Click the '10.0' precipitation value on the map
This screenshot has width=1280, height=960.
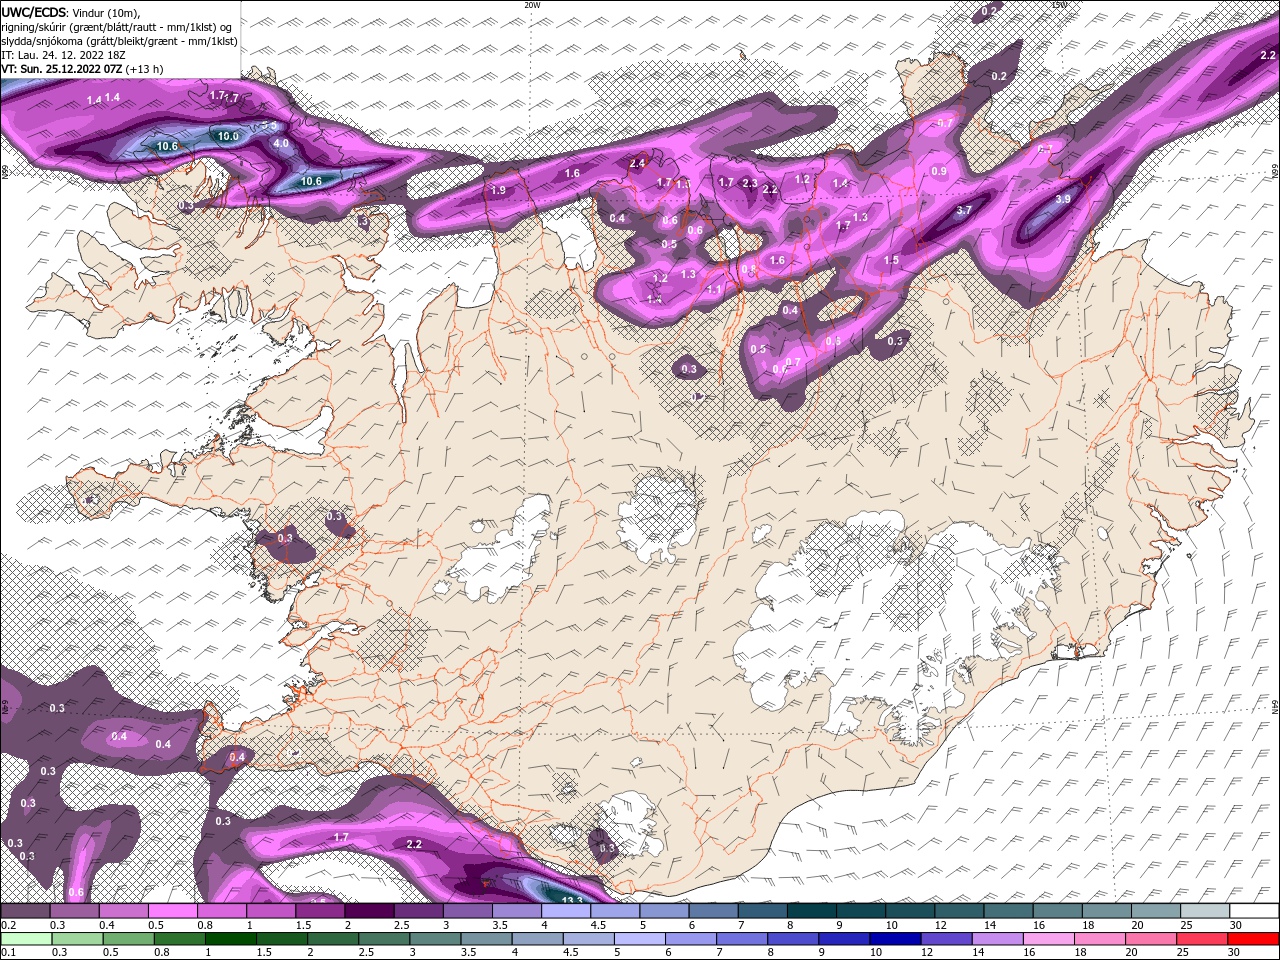228,136
